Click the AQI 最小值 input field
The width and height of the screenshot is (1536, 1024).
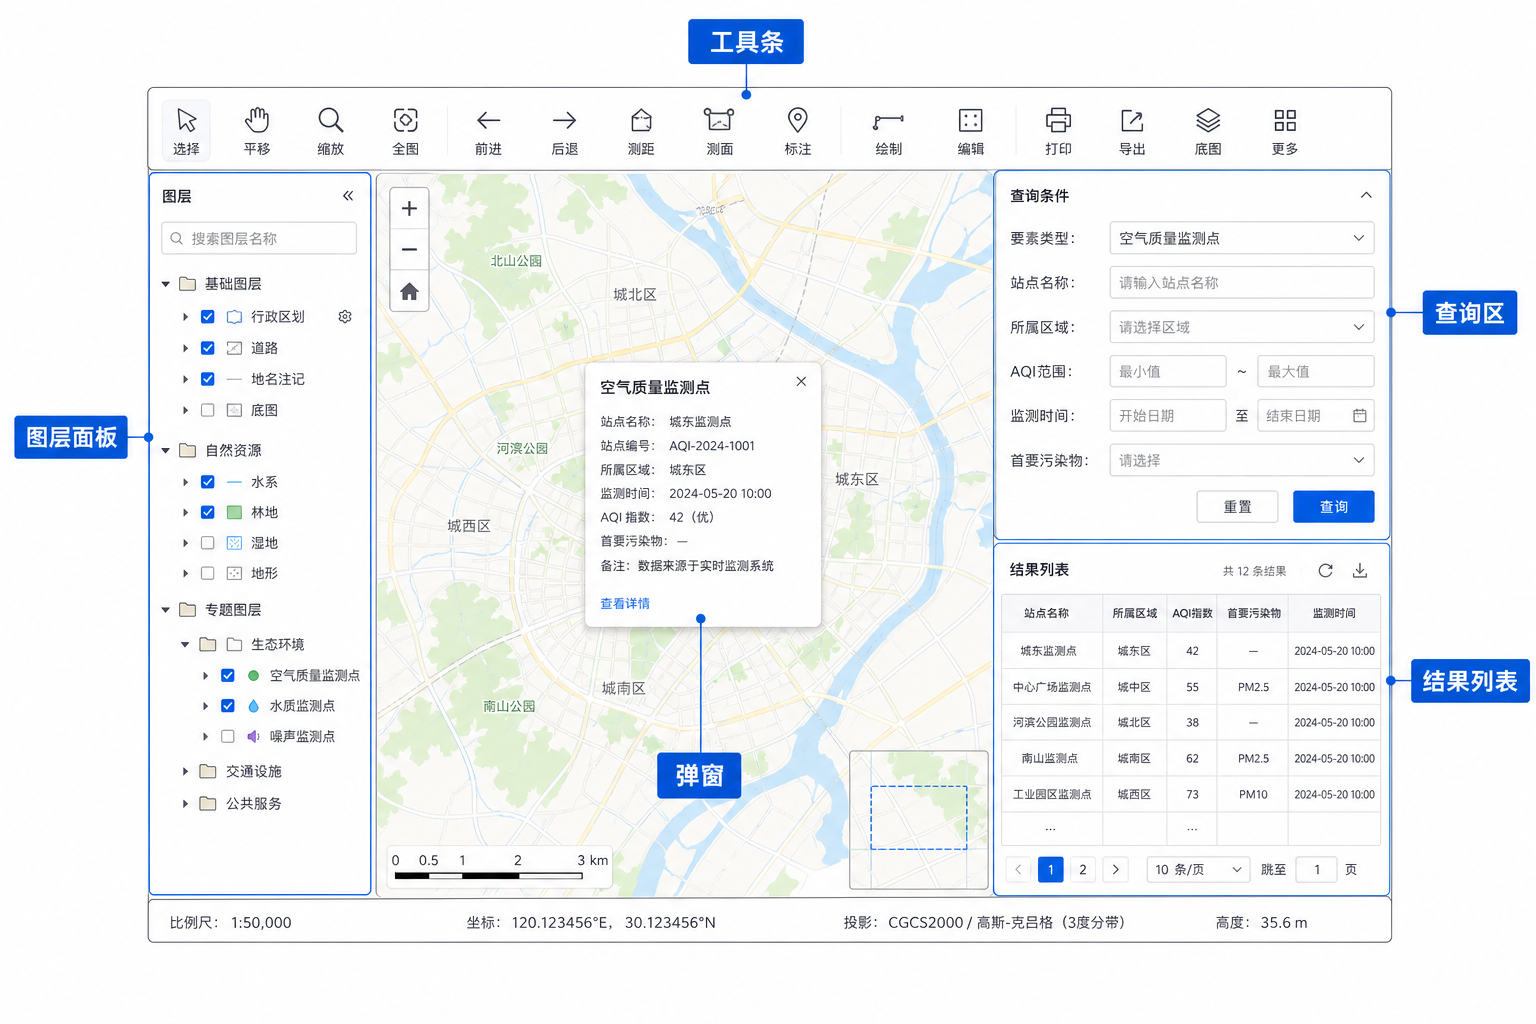[x=1168, y=371]
